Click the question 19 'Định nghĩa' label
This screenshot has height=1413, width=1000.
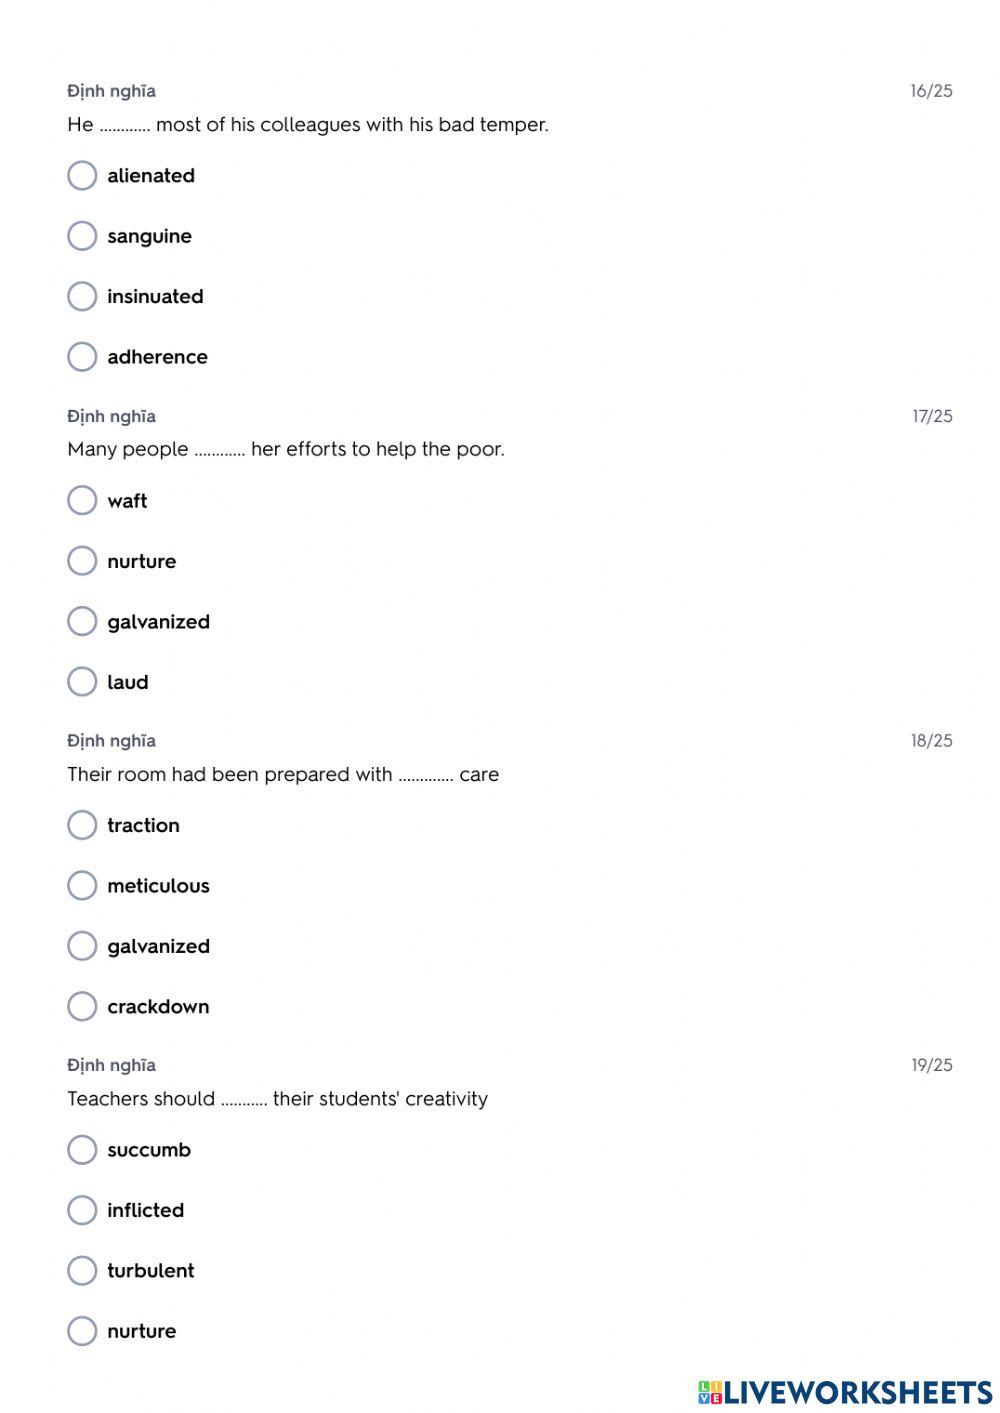pyautogui.click(x=111, y=1065)
